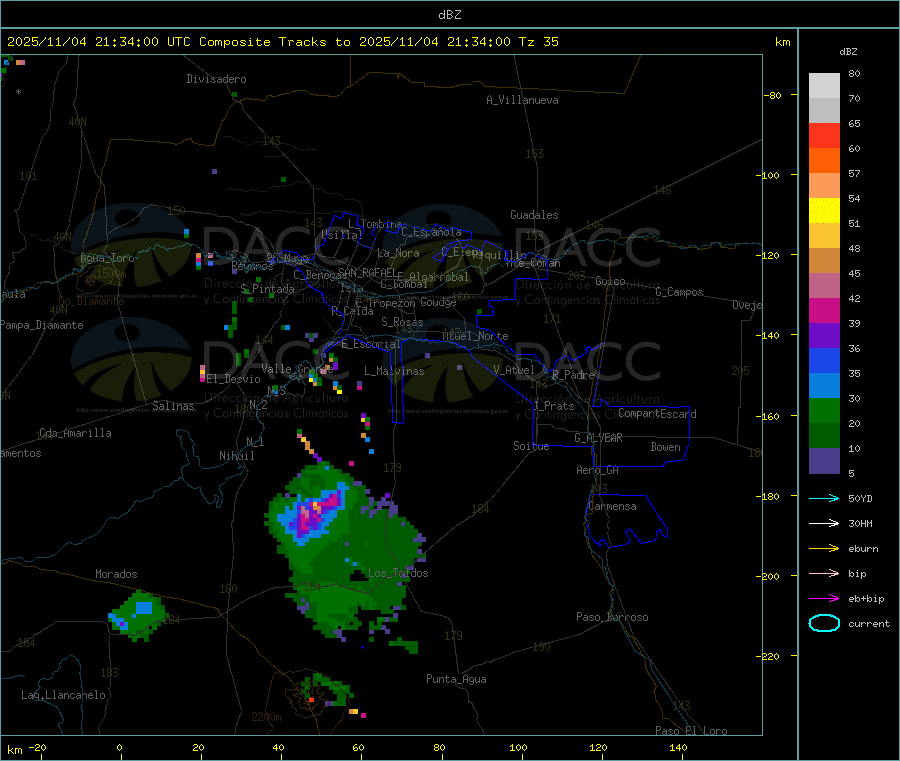Click the Morados map label
The image size is (900, 761).
point(116,574)
